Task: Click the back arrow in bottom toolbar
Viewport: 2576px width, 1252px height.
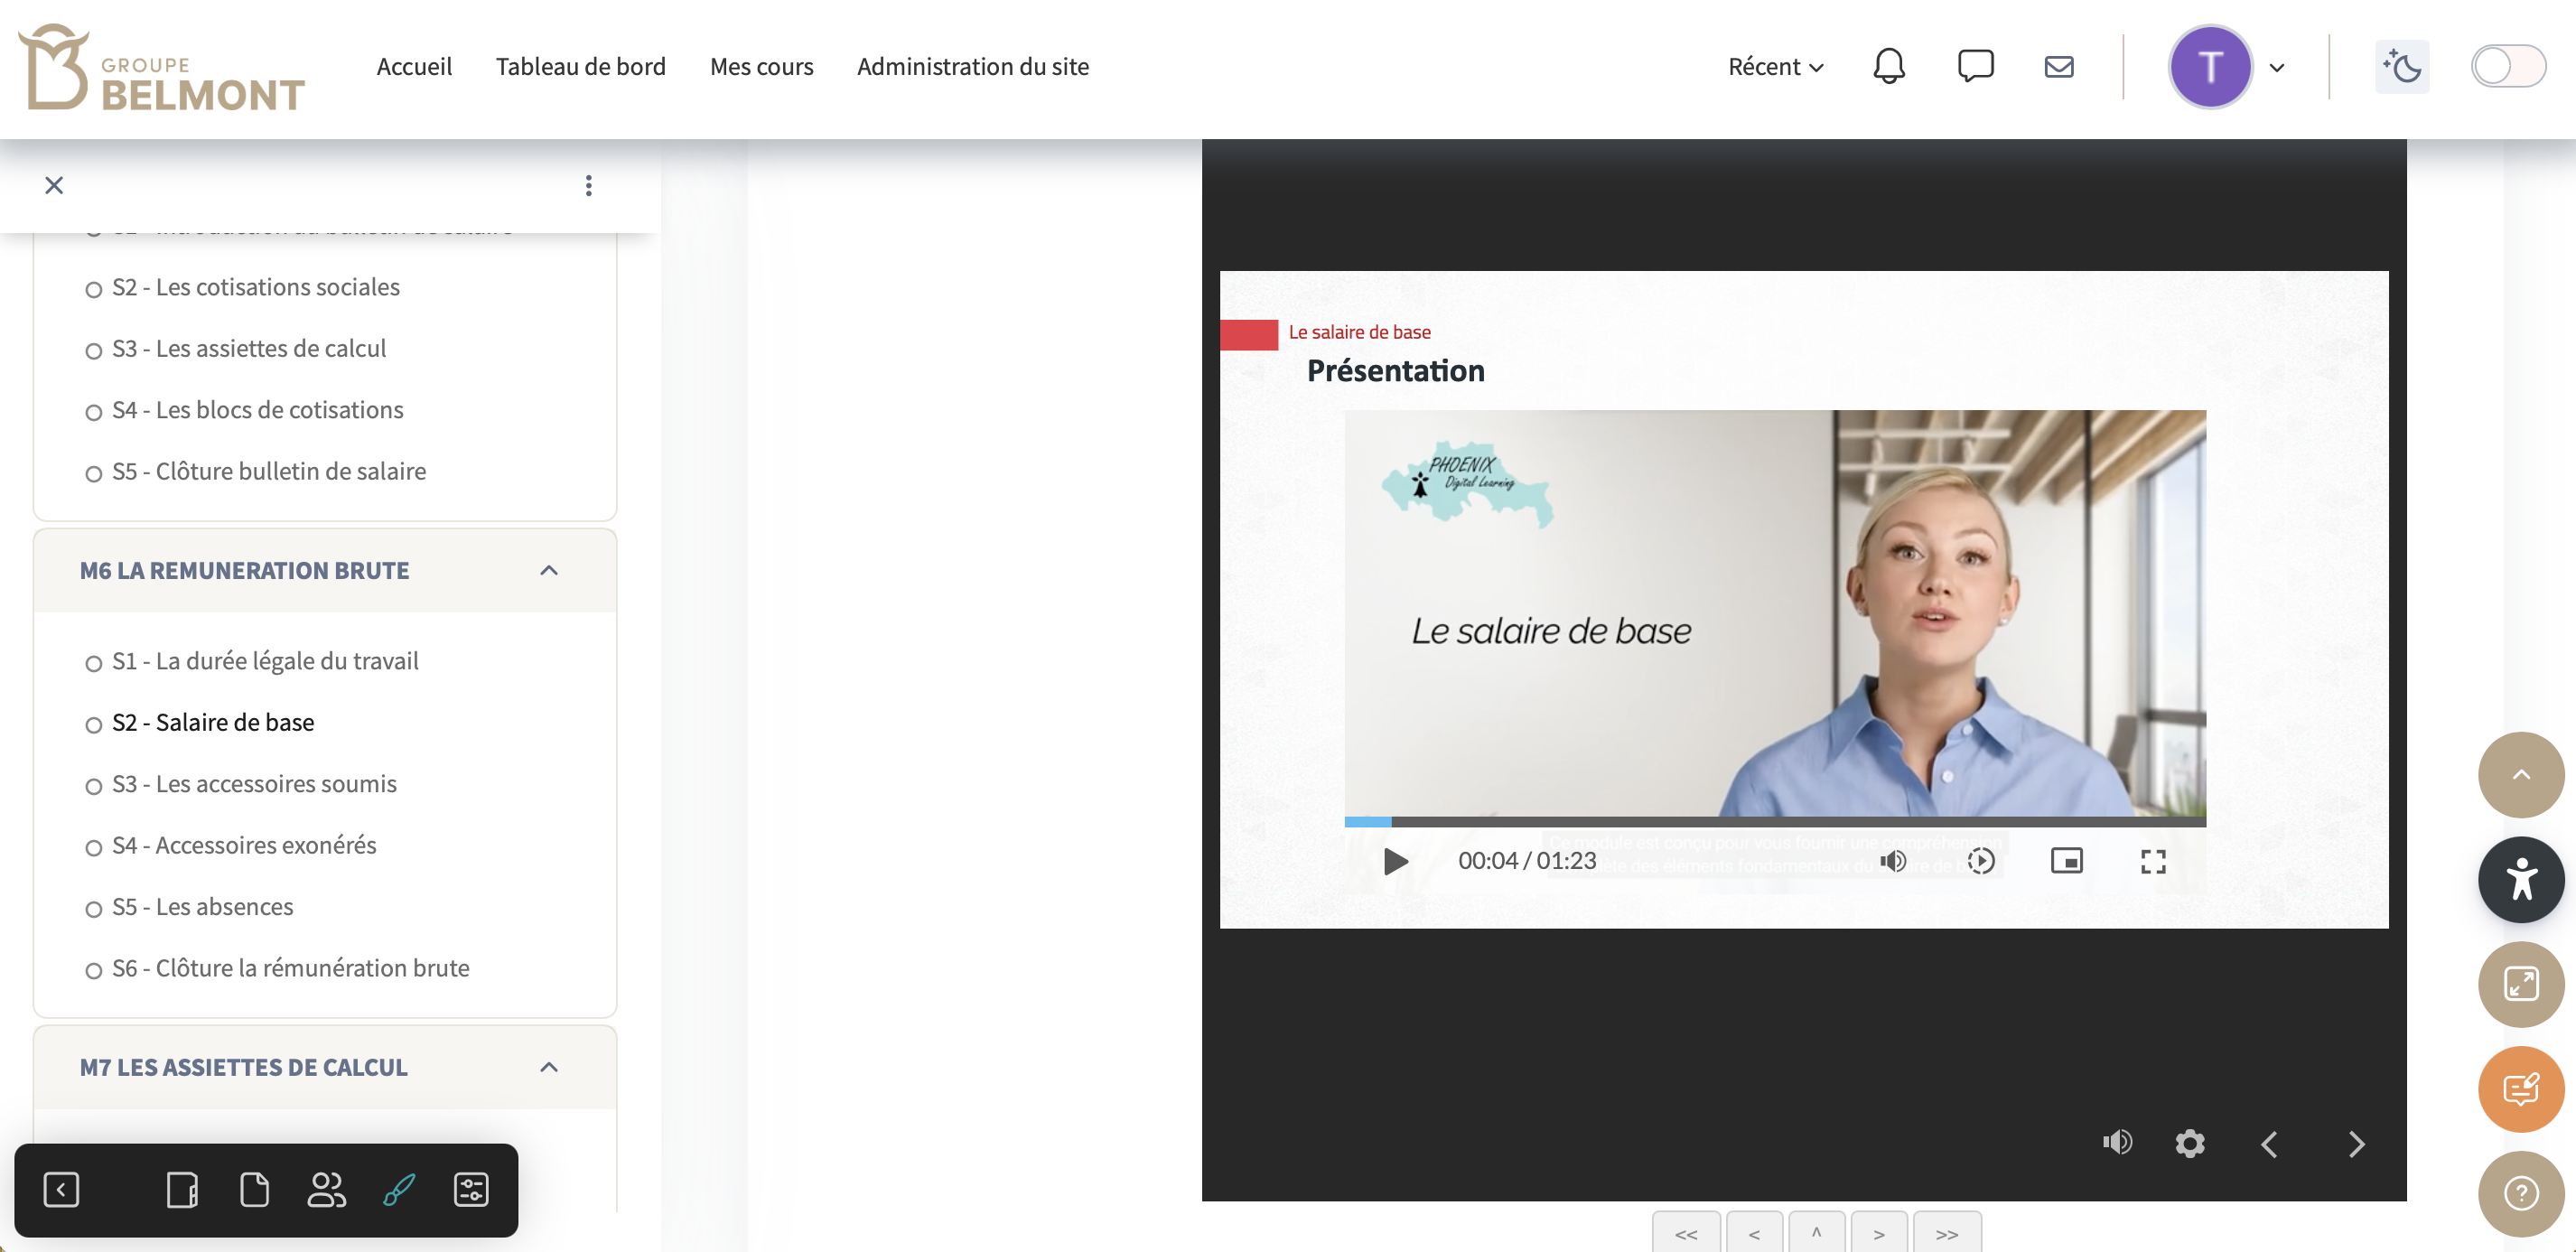Action: 61,1190
